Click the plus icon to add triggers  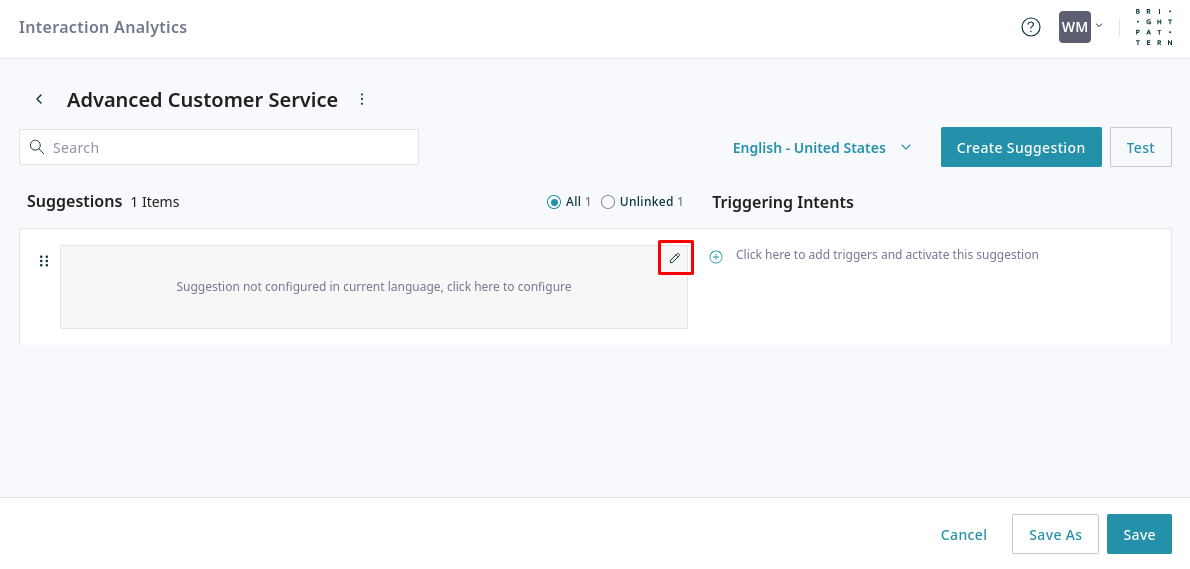[716, 257]
